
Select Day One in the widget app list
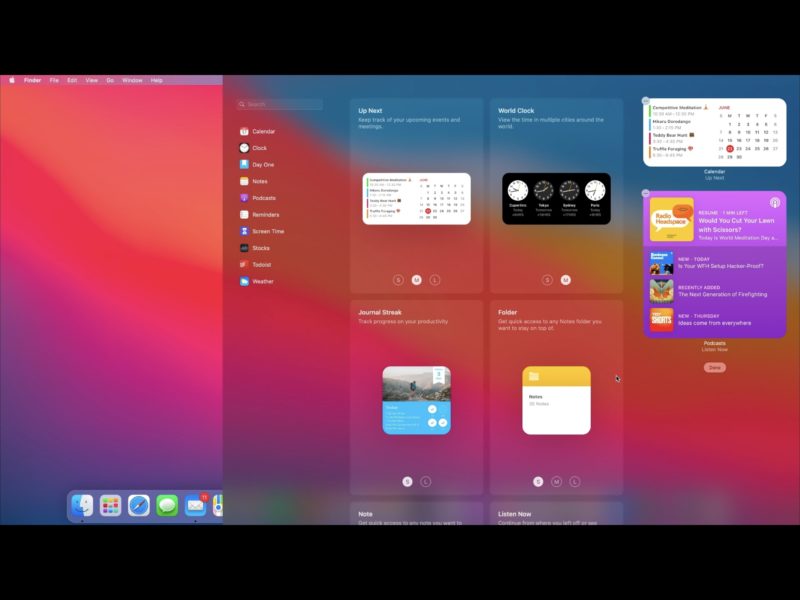(x=257, y=164)
